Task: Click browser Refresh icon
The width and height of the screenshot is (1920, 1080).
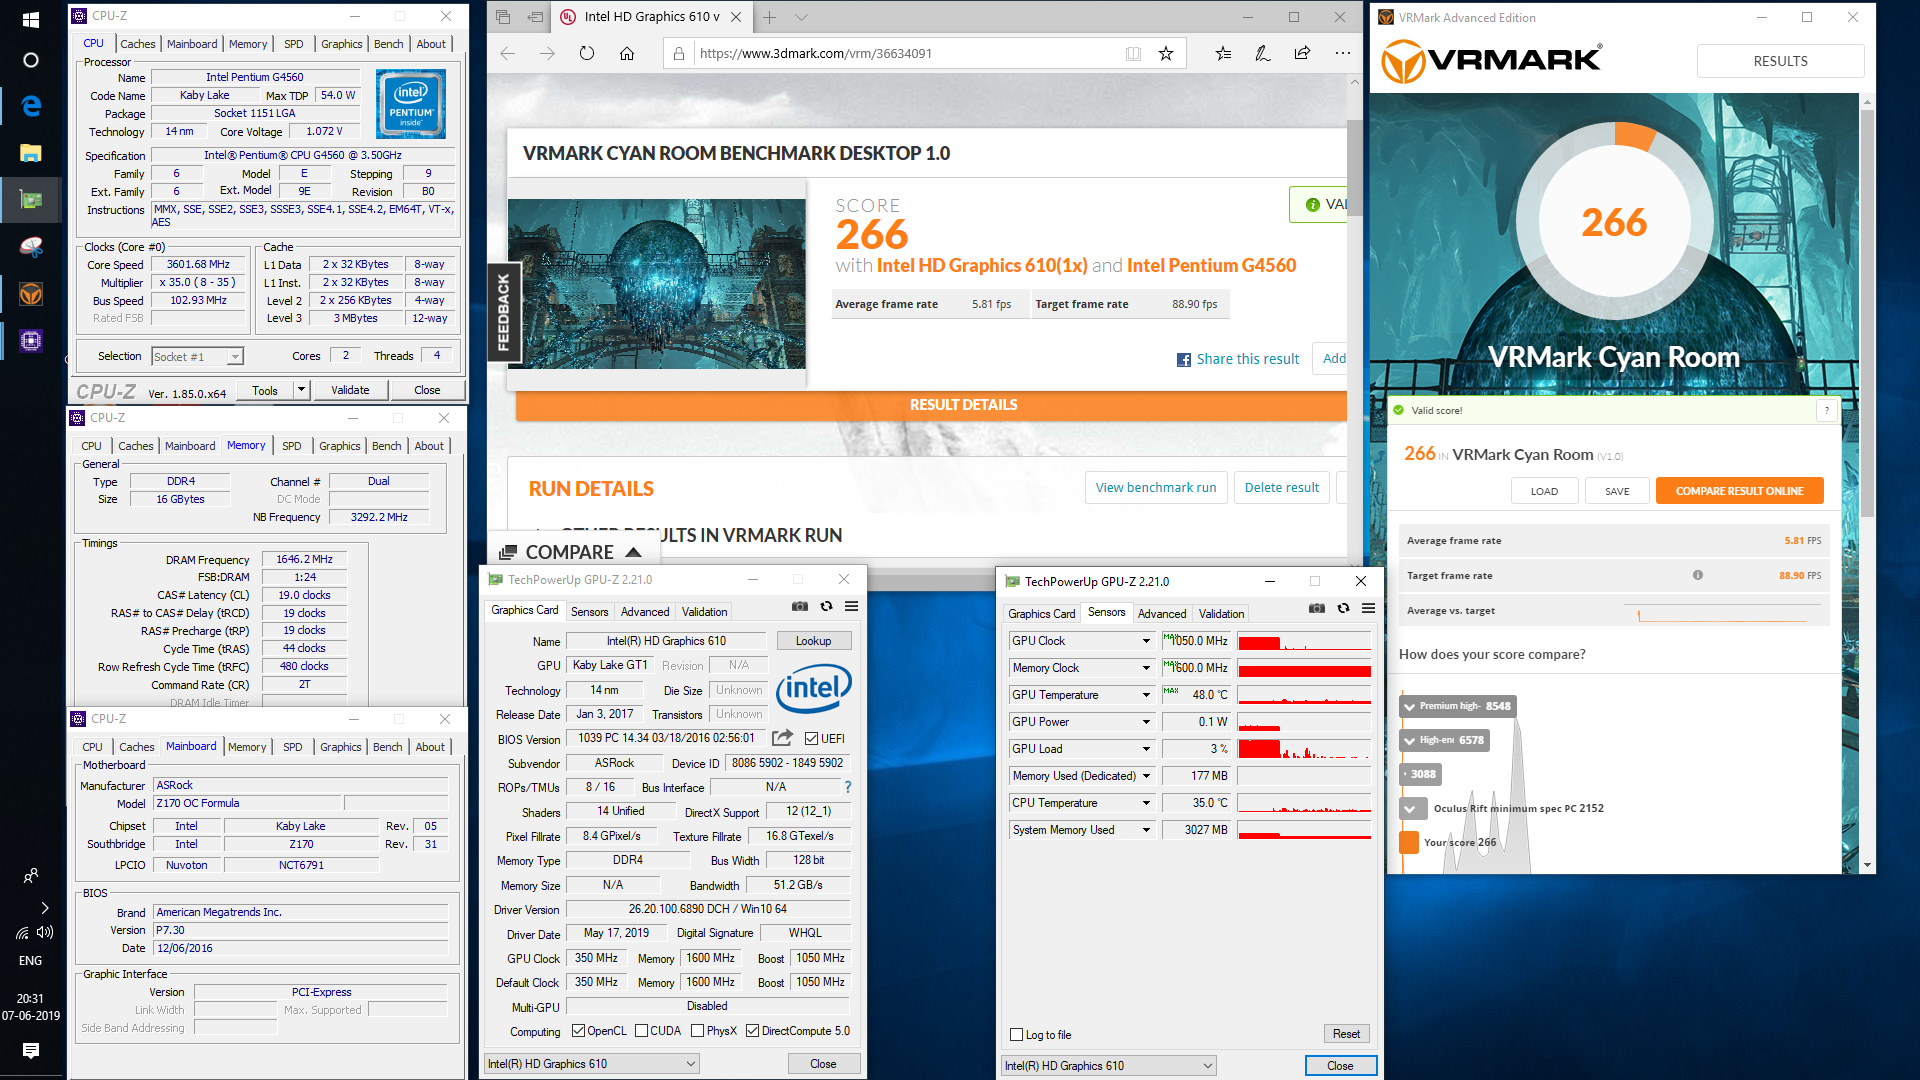Action: (587, 54)
